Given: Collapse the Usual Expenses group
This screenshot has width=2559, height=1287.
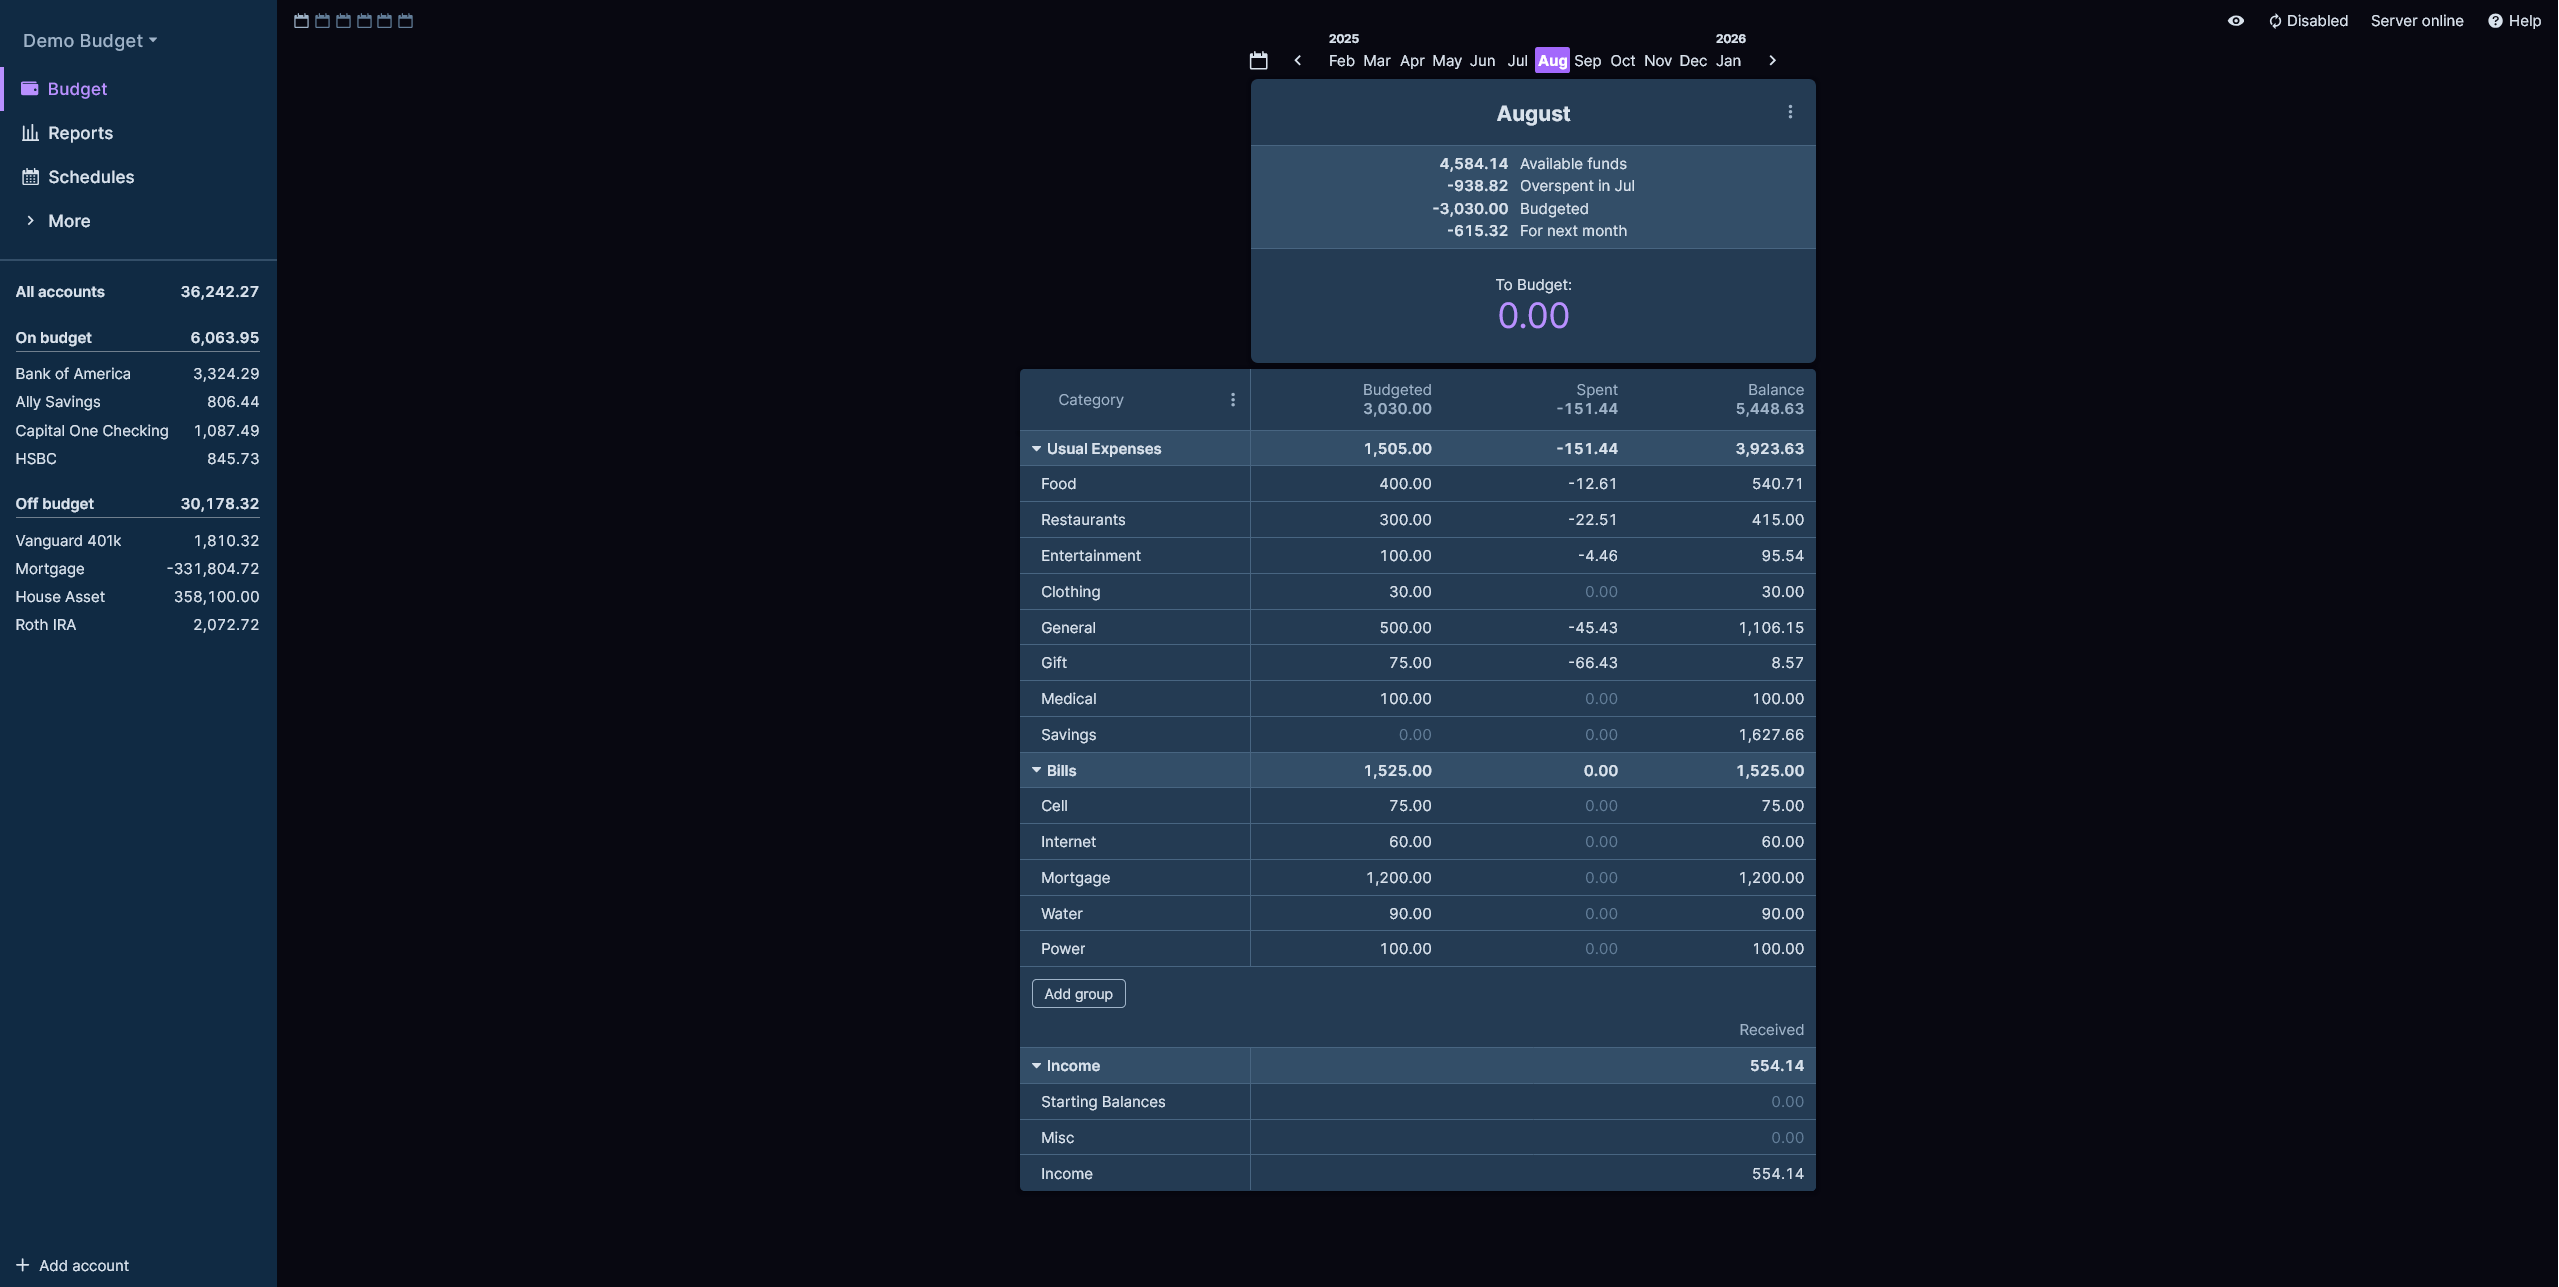Looking at the screenshot, I should click(x=1036, y=449).
